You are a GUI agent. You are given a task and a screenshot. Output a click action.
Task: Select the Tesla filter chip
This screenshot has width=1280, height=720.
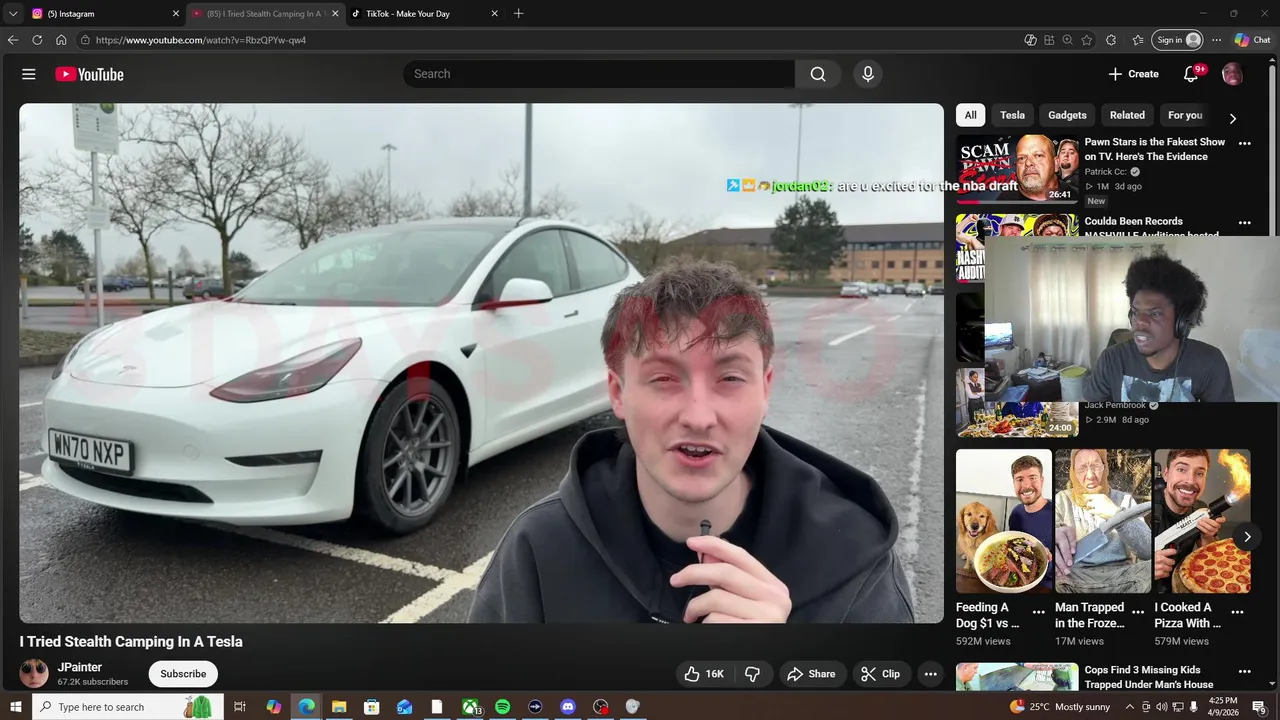pyautogui.click(x=1012, y=115)
